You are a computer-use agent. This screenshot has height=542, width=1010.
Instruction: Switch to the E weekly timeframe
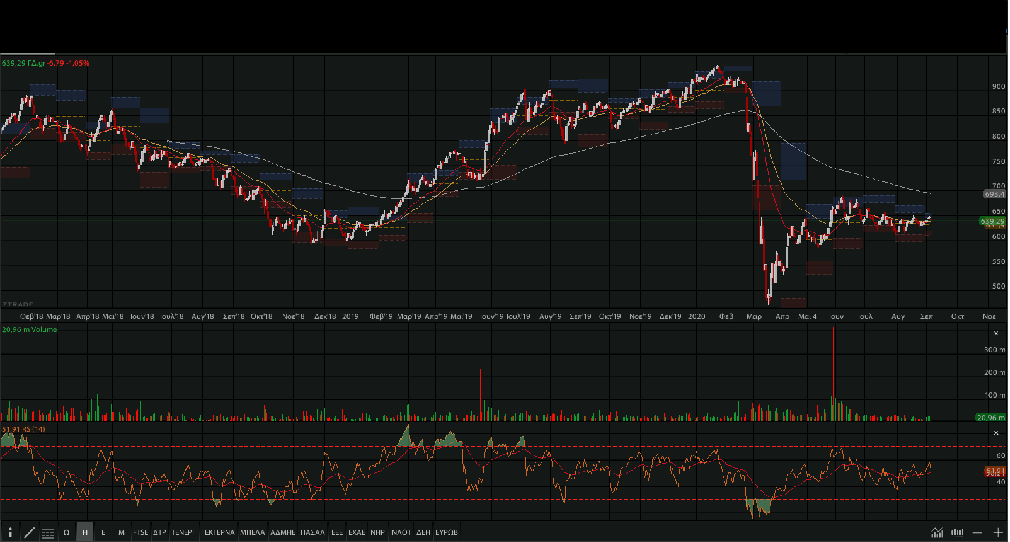[103, 532]
